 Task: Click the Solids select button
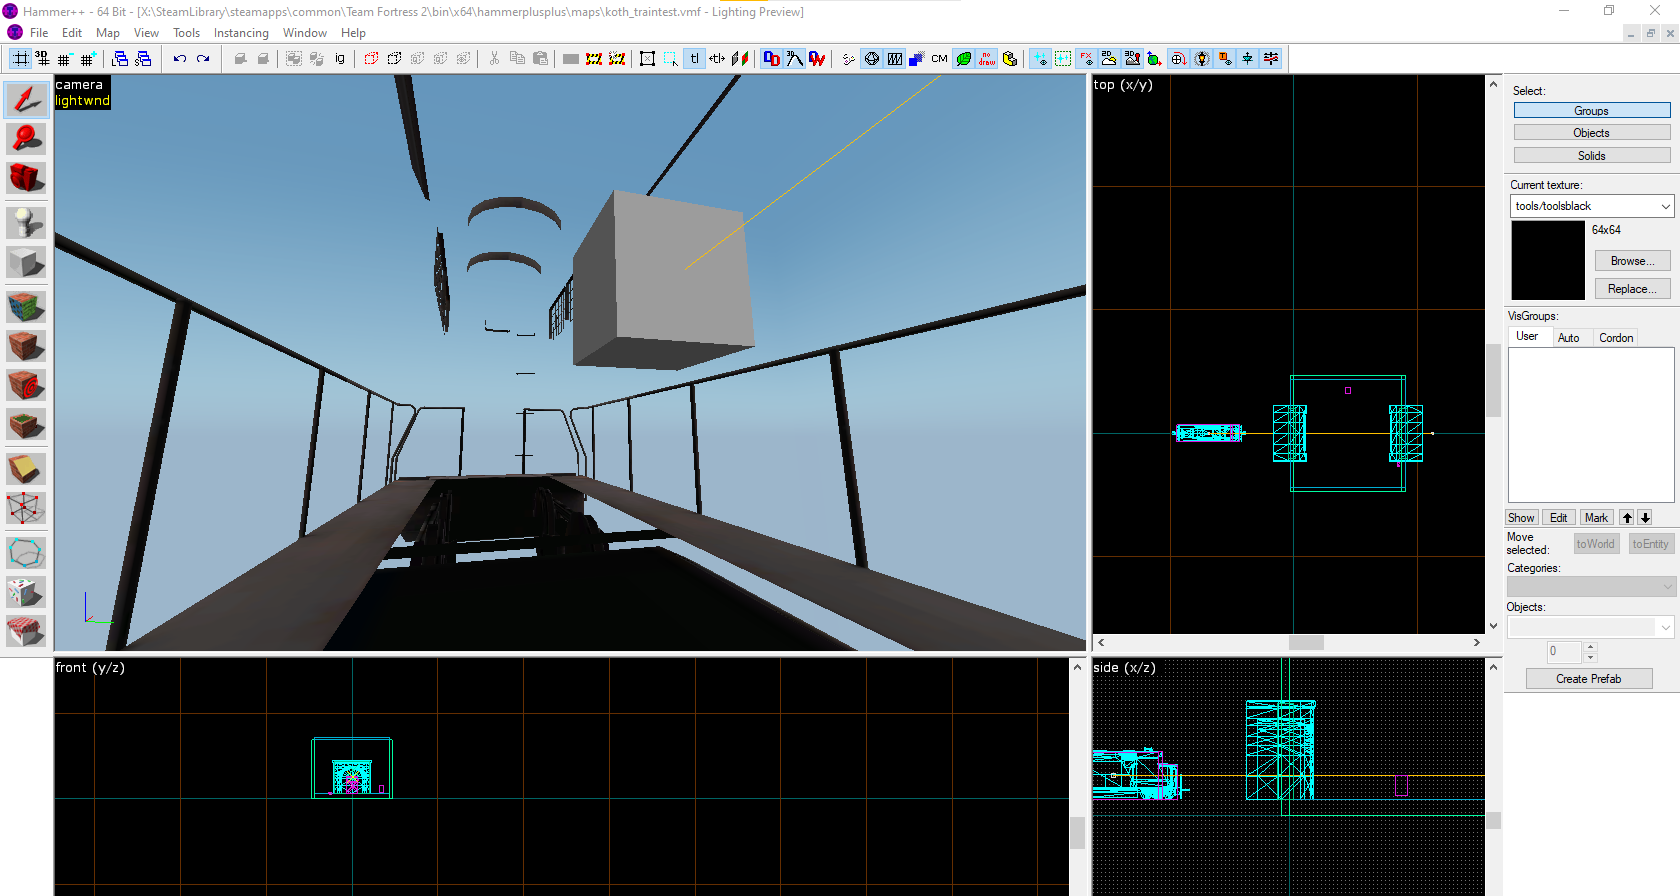tap(1592, 156)
